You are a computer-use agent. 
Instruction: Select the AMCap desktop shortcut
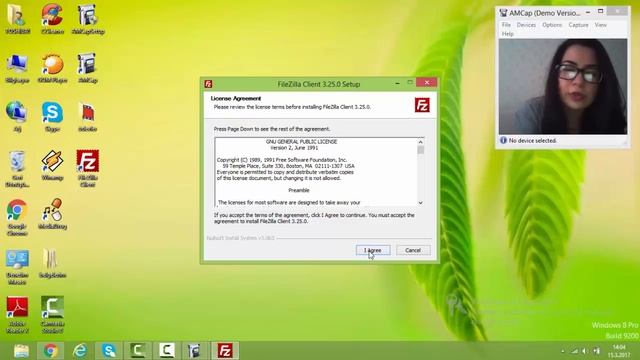click(x=87, y=68)
